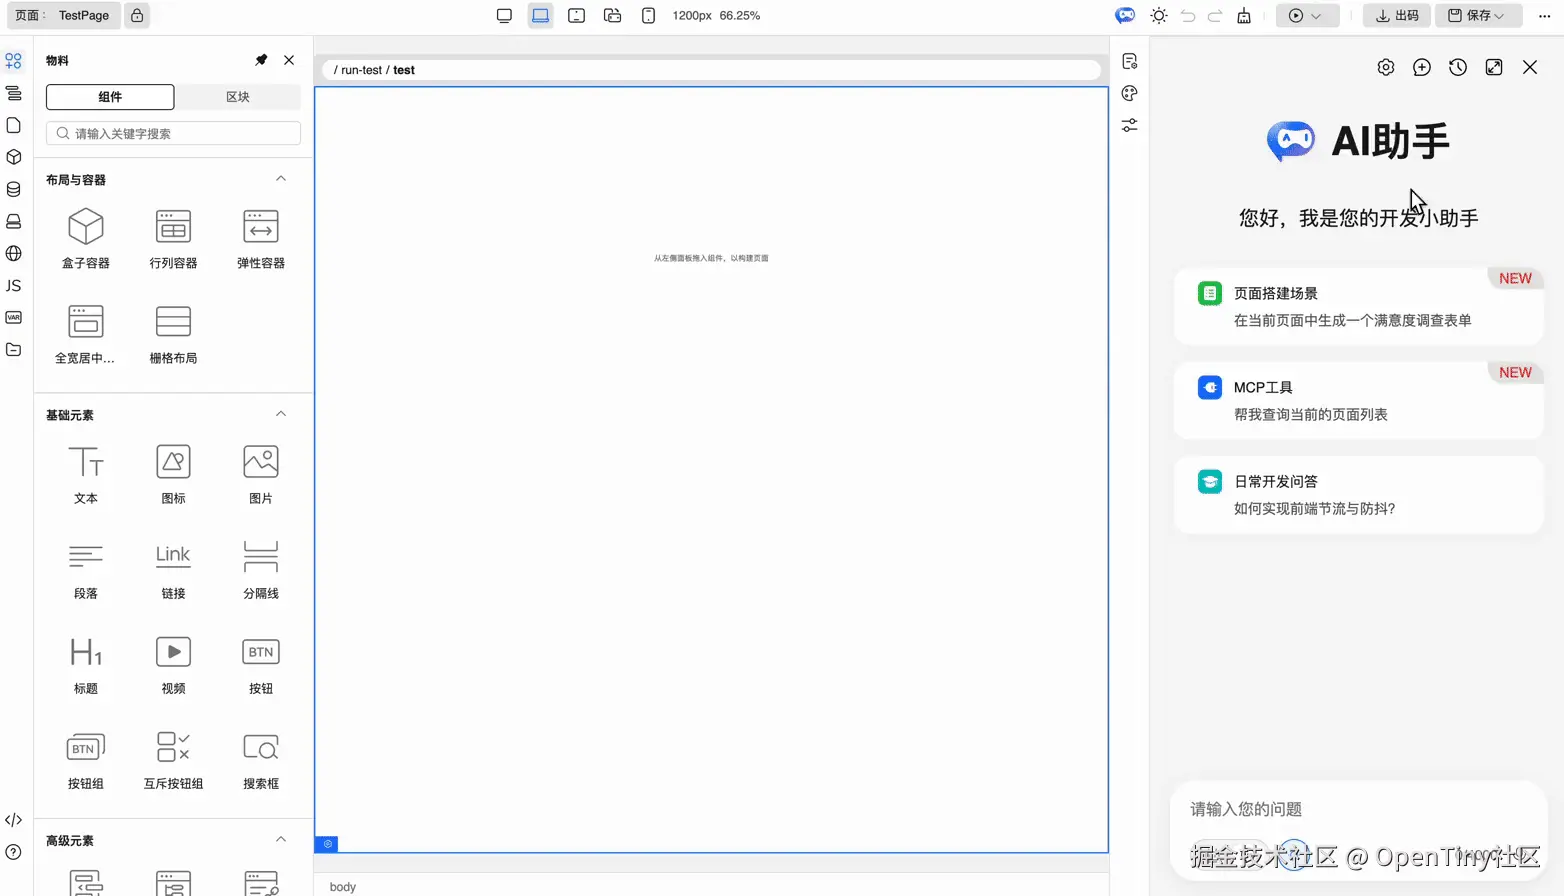Open AI assistant chat history
Viewport: 1564px width, 896px height.
pos(1458,67)
